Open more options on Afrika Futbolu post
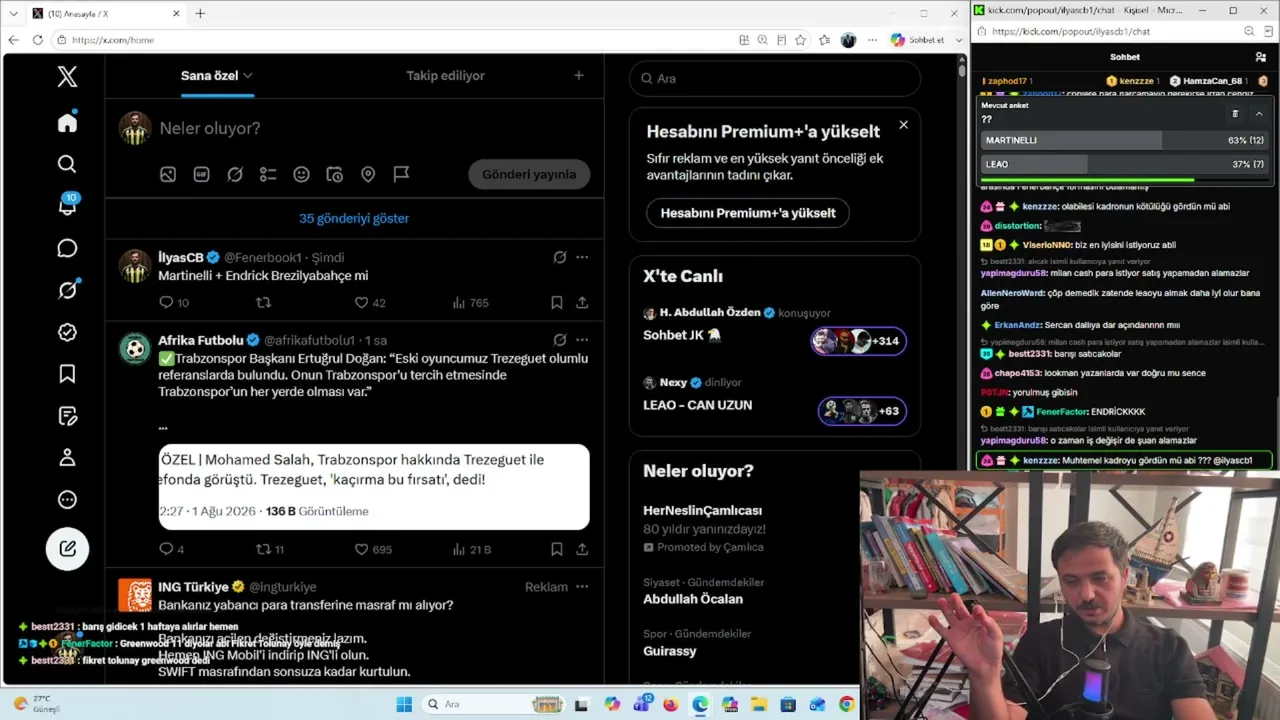Viewport: 1280px width, 720px height. [582, 340]
